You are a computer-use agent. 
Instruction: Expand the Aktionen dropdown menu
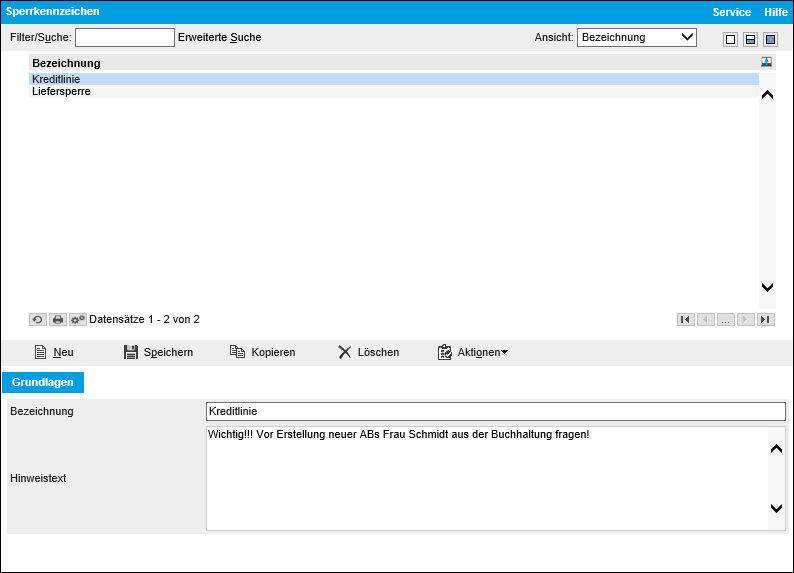click(x=473, y=352)
